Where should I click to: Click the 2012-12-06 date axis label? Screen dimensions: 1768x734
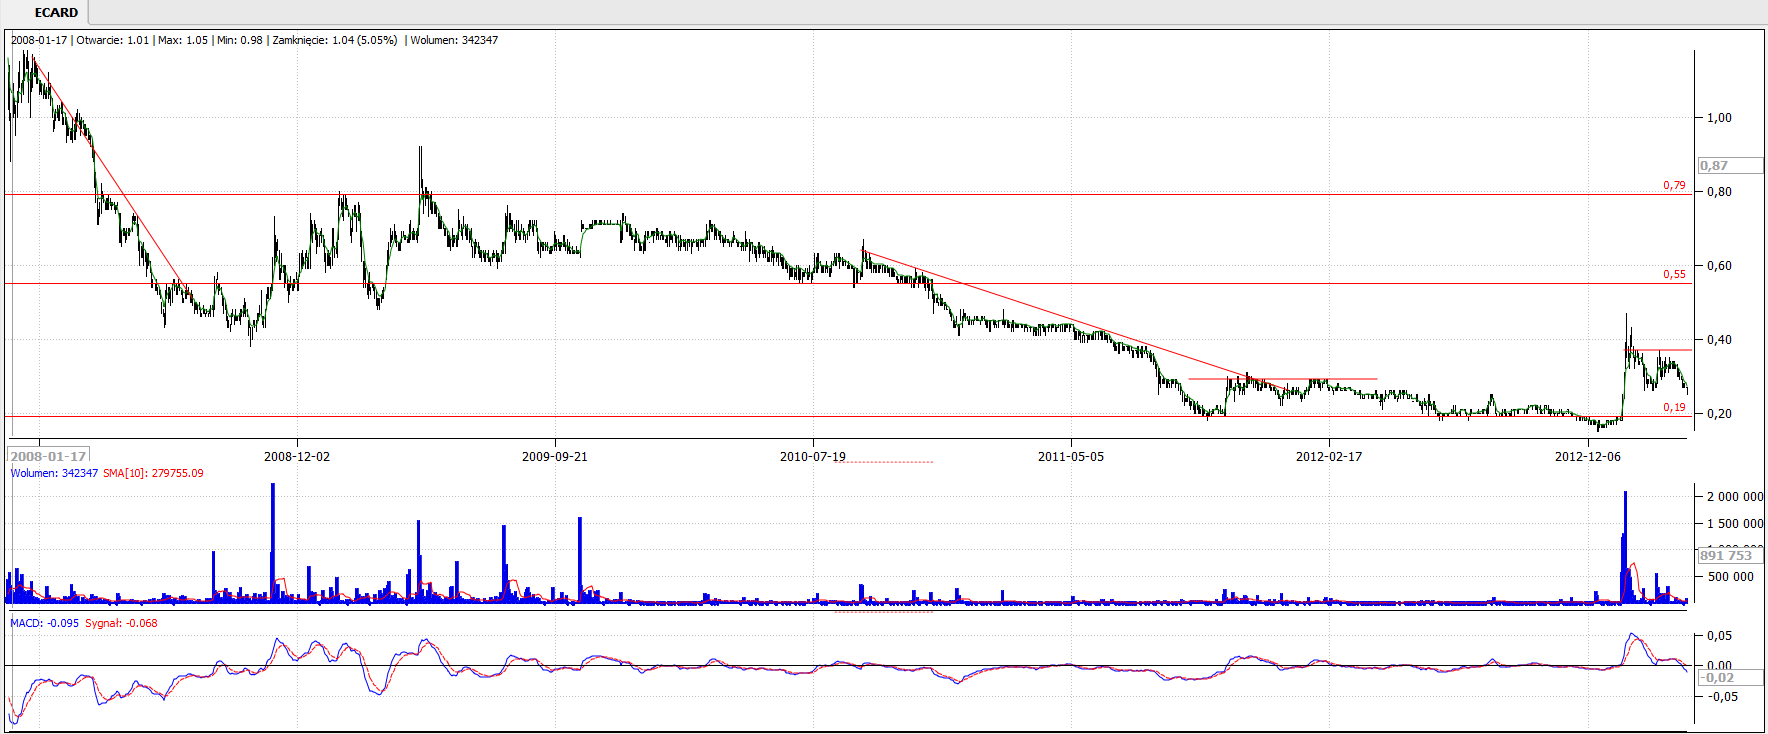[x=1587, y=457]
